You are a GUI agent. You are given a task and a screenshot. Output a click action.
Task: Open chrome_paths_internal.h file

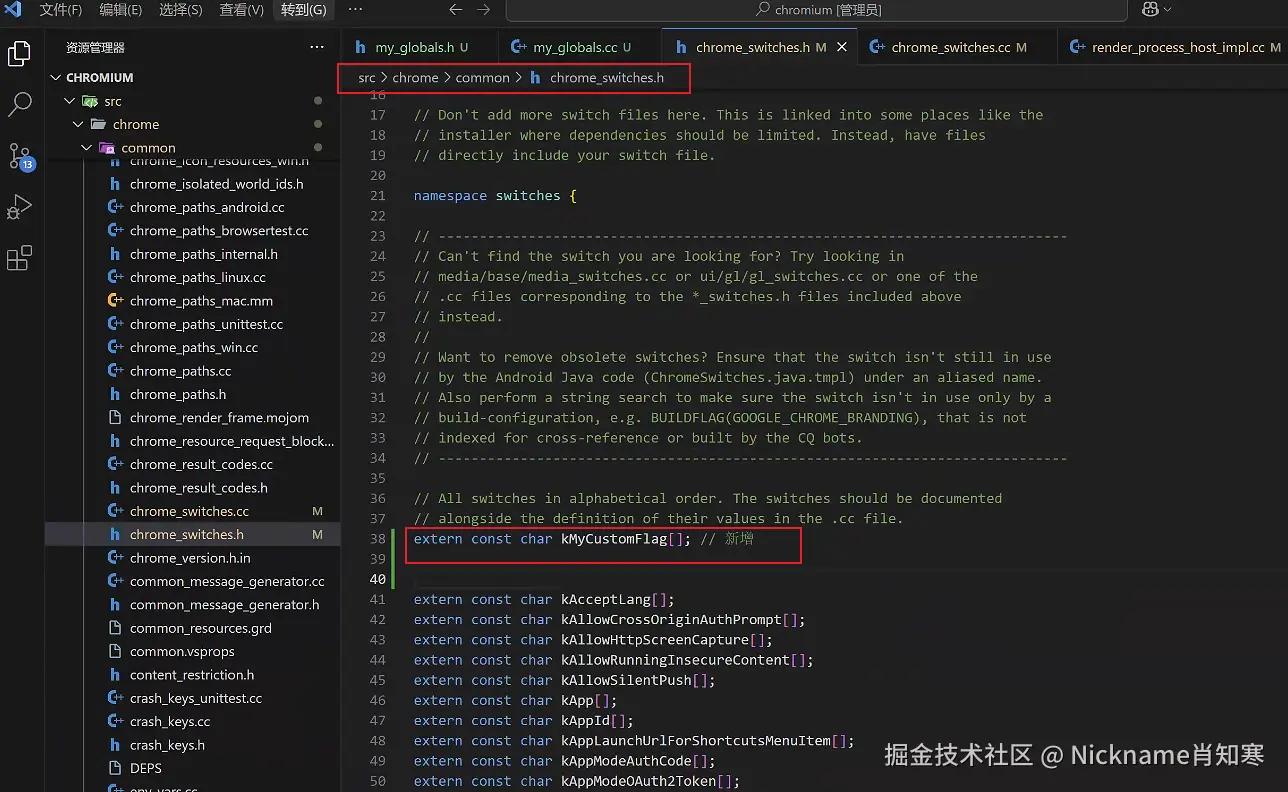click(x=204, y=254)
